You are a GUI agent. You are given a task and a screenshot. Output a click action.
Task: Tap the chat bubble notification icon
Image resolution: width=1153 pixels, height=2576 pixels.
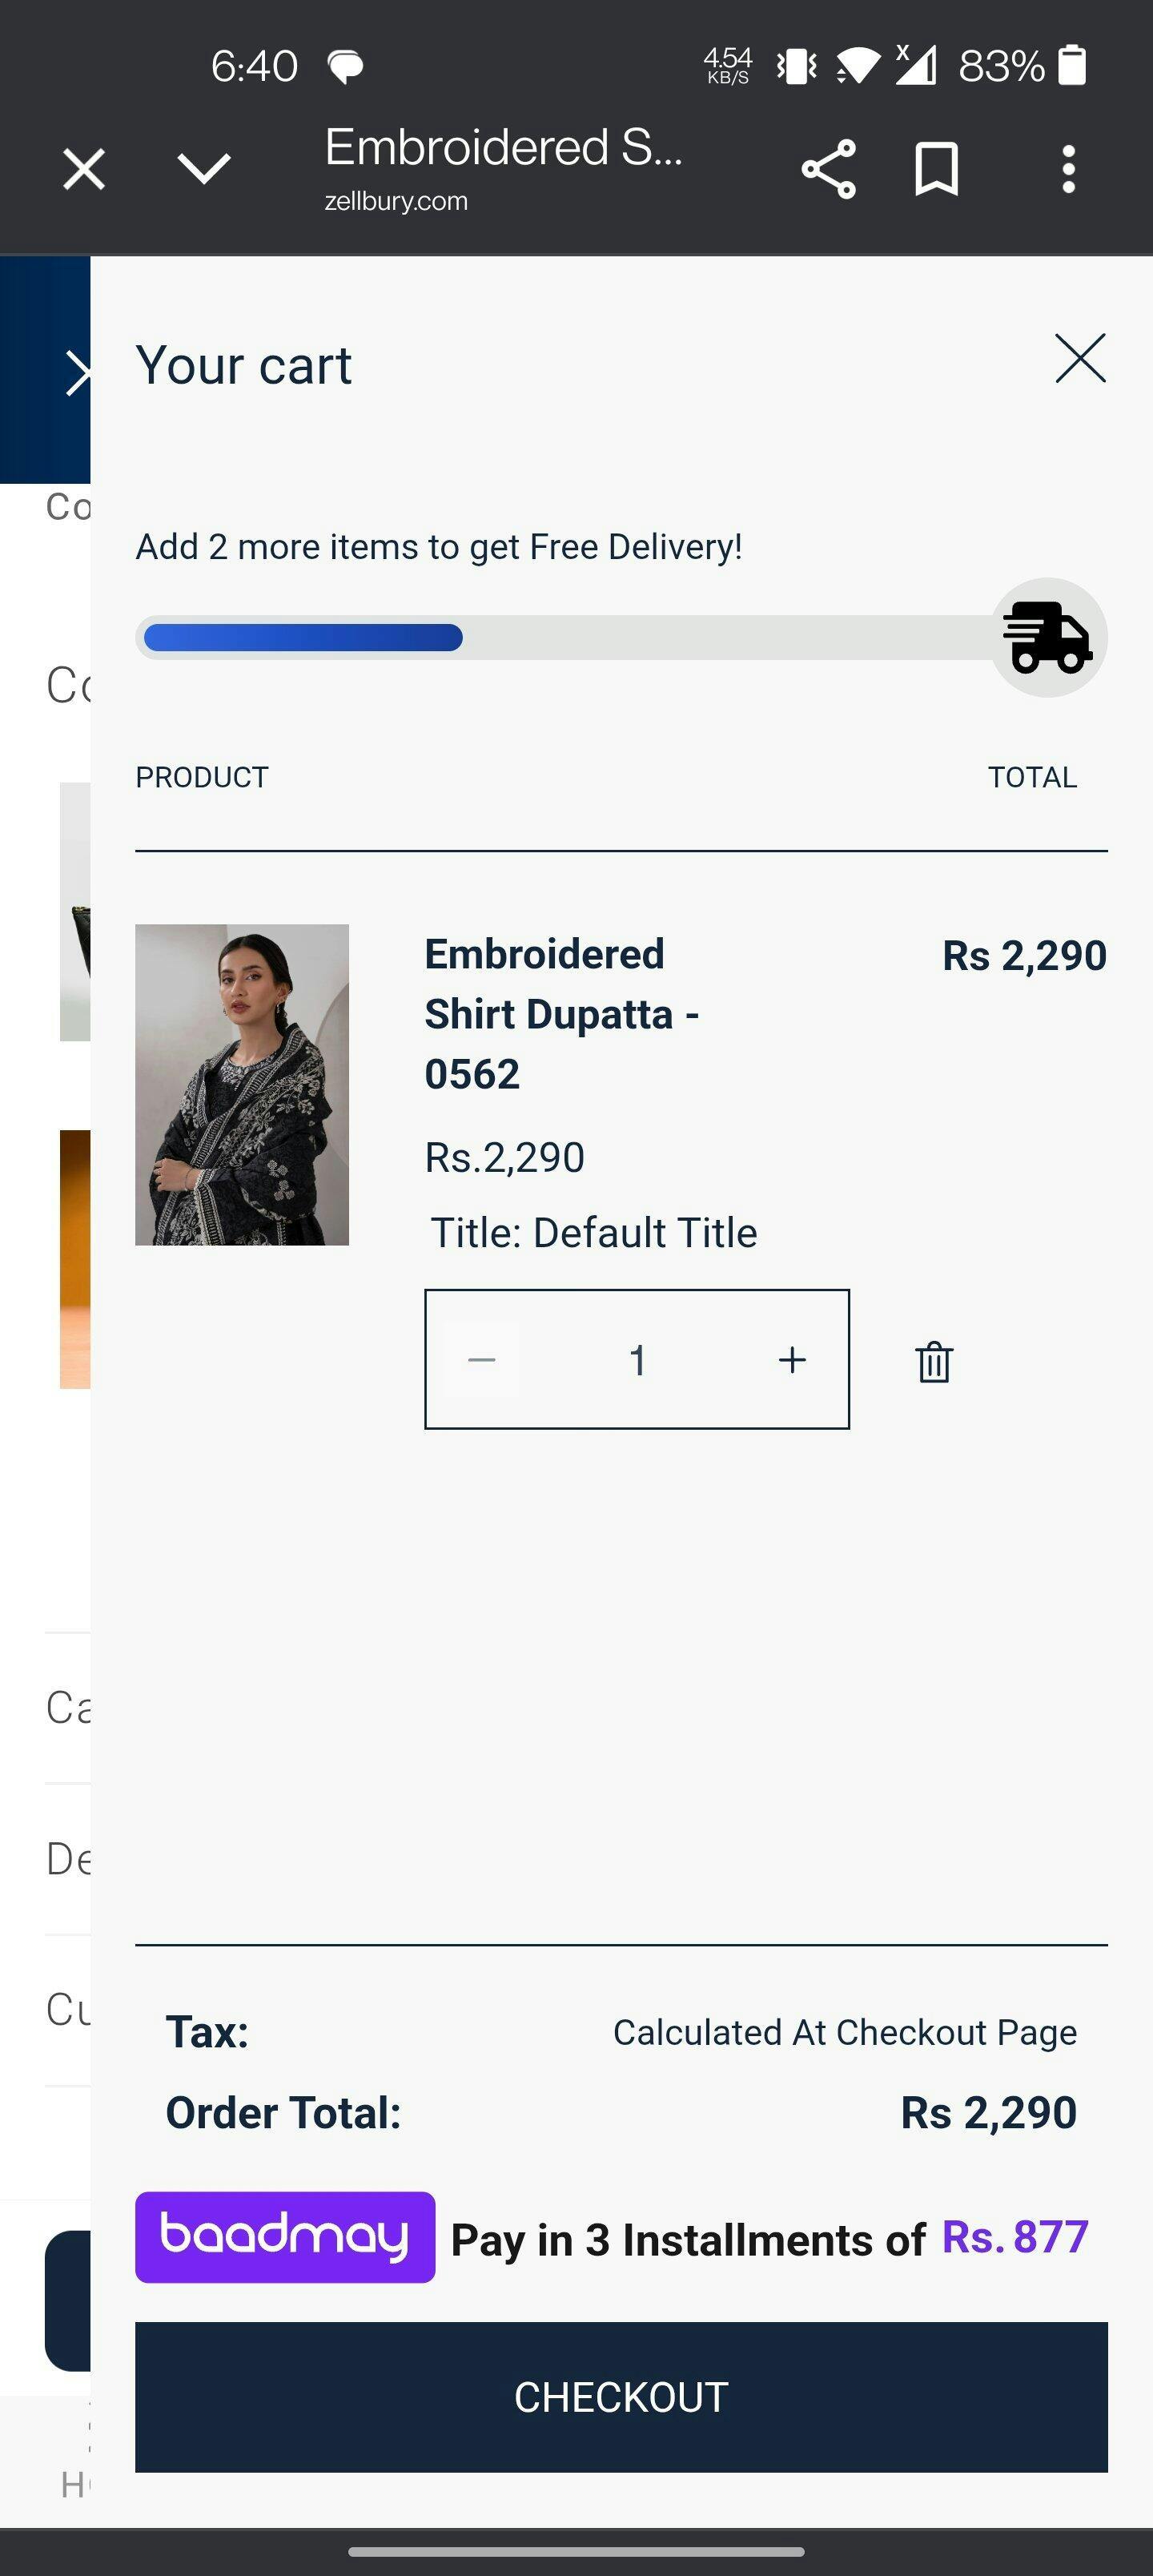tap(345, 67)
